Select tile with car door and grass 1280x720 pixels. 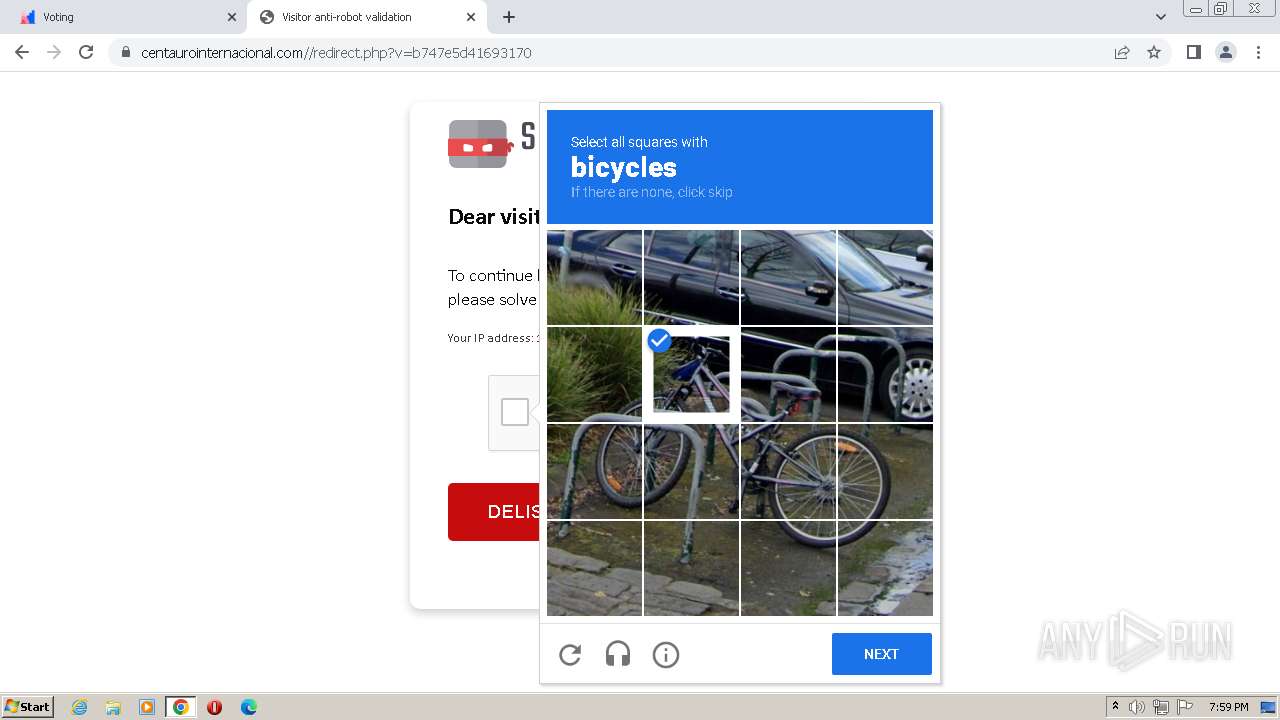point(594,277)
